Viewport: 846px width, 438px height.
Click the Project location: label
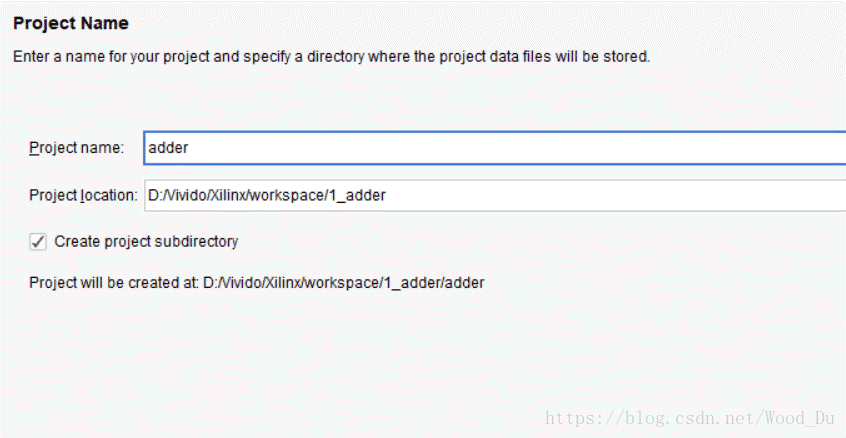(84, 195)
